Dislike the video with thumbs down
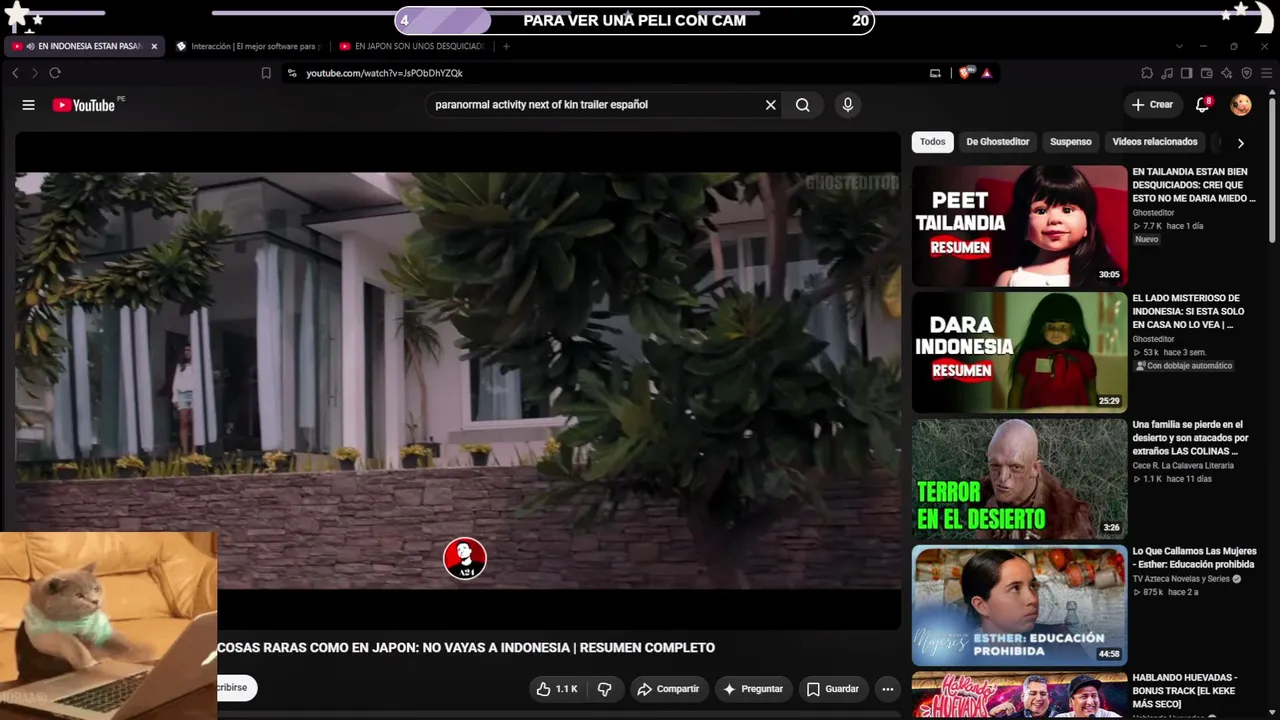This screenshot has width=1280, height=720. [x=604, y=689]
